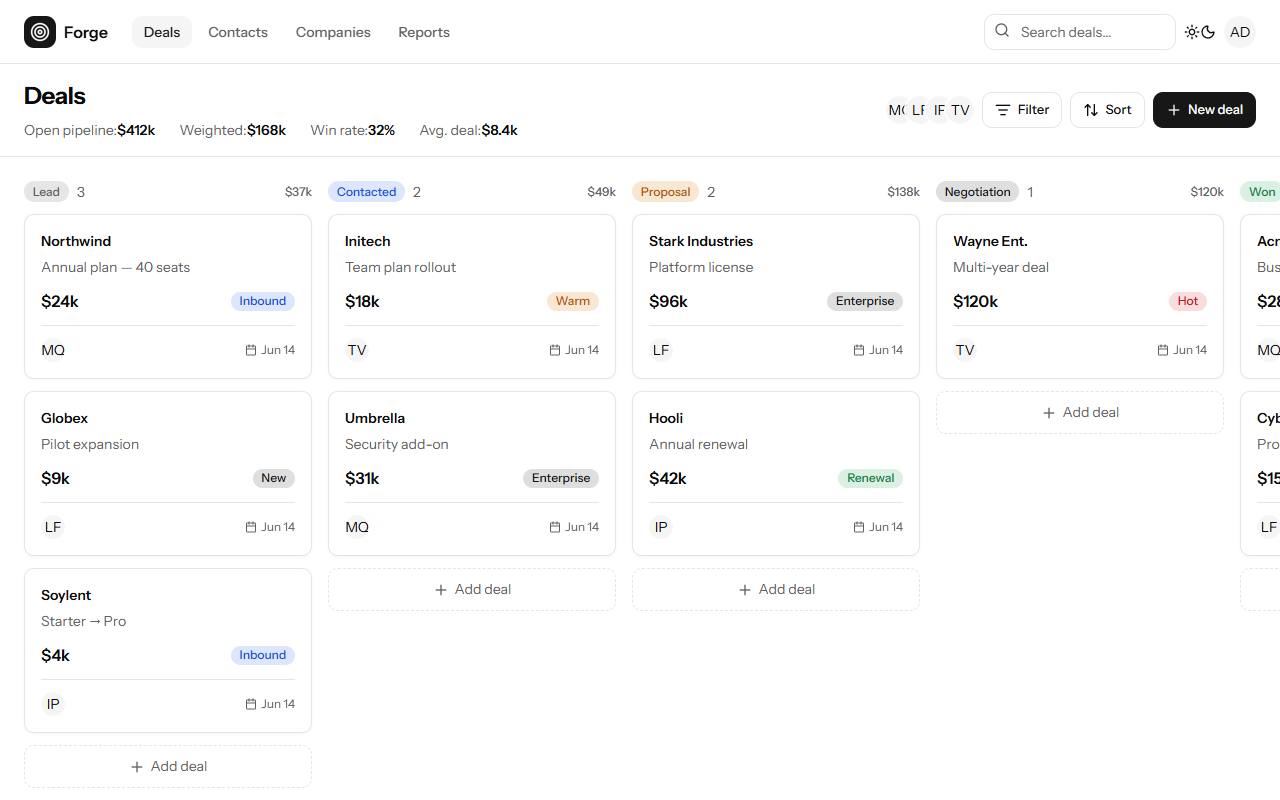The image size is (1280, 800).
Task: Click Add deal in Contacted column
Action: (472, 590)
